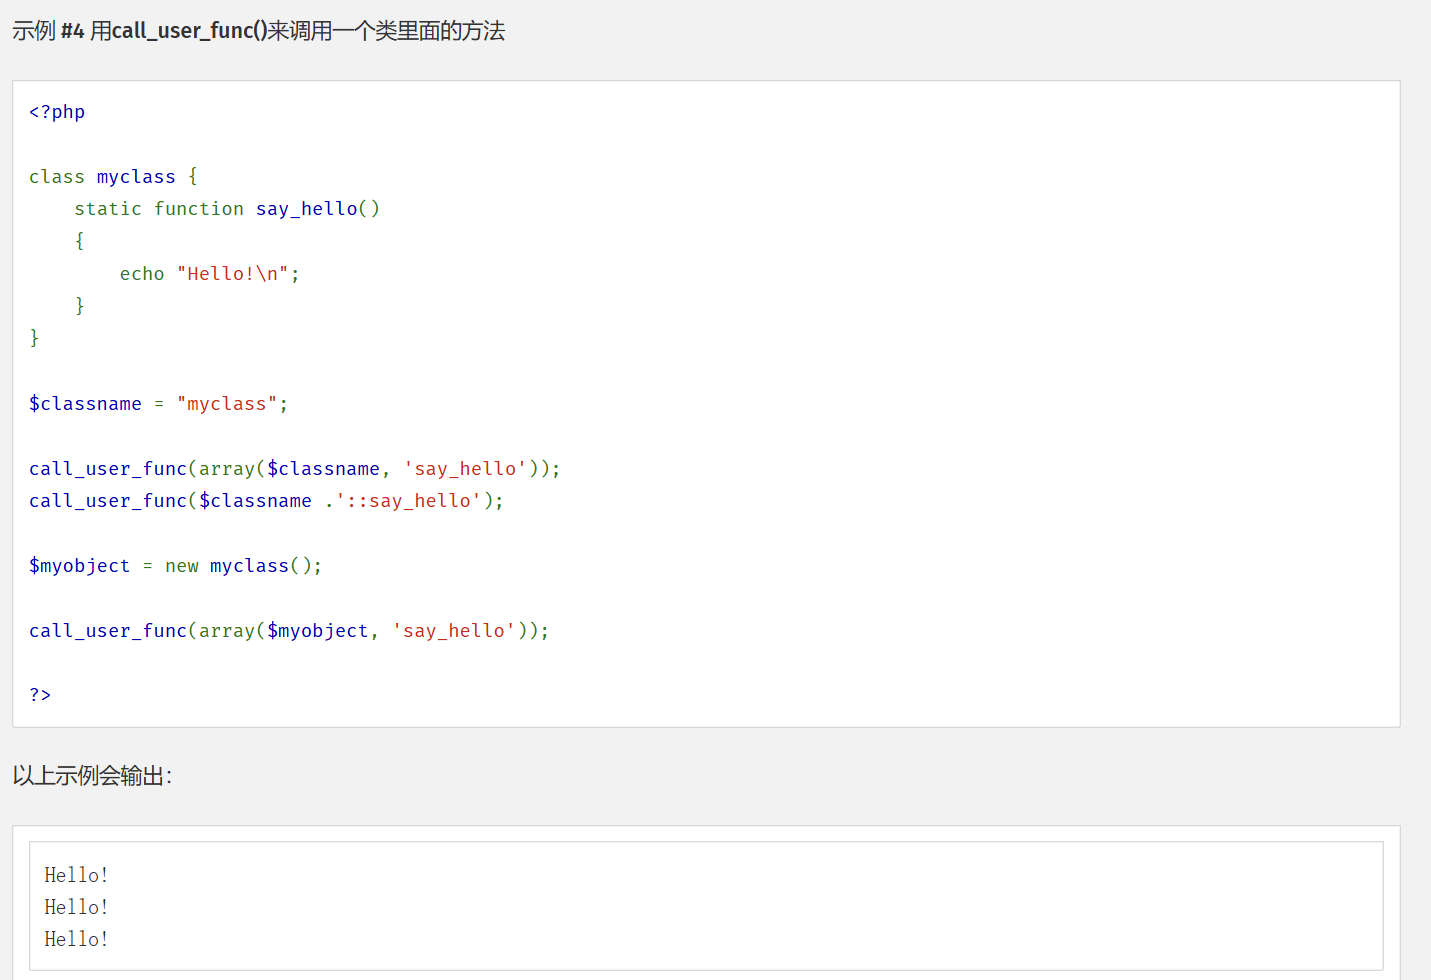Viewport: 1431px width, 980px height.
Task: Click the $classname variable assignment line
Action: click(85, 403)
